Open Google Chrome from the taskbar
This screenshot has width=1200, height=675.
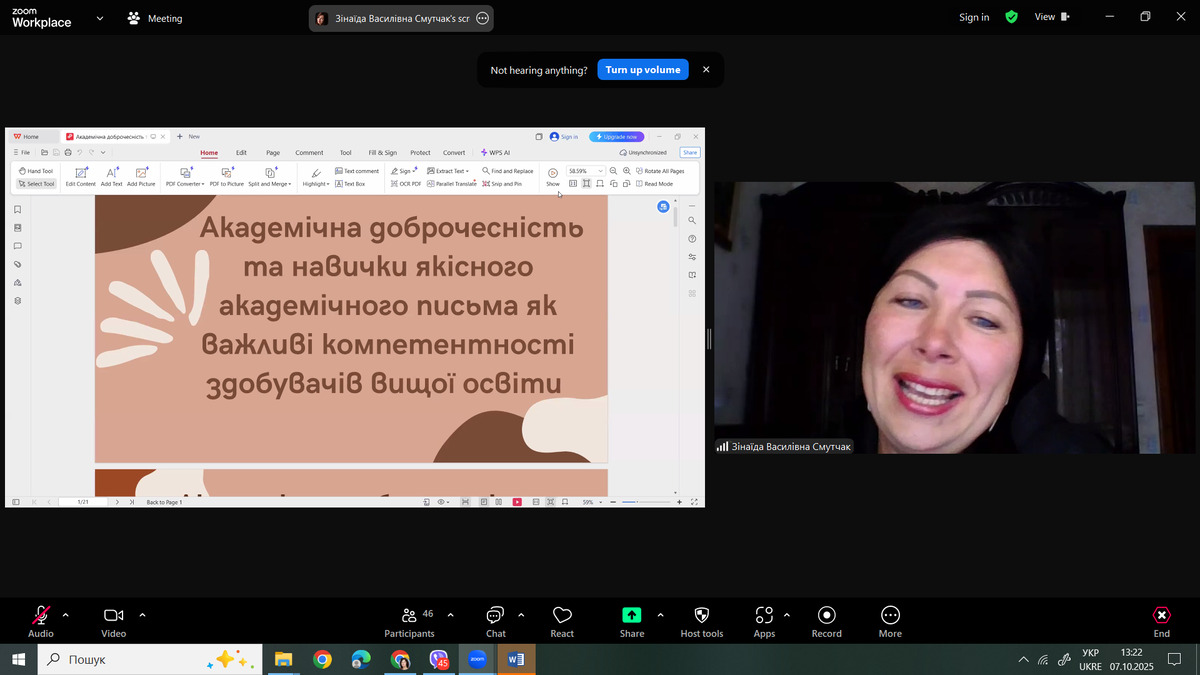pyautogui.click(x=322, y=660)
